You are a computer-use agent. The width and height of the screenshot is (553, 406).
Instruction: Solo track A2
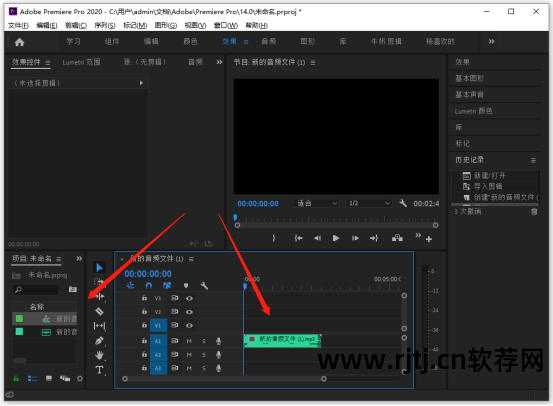204,355
